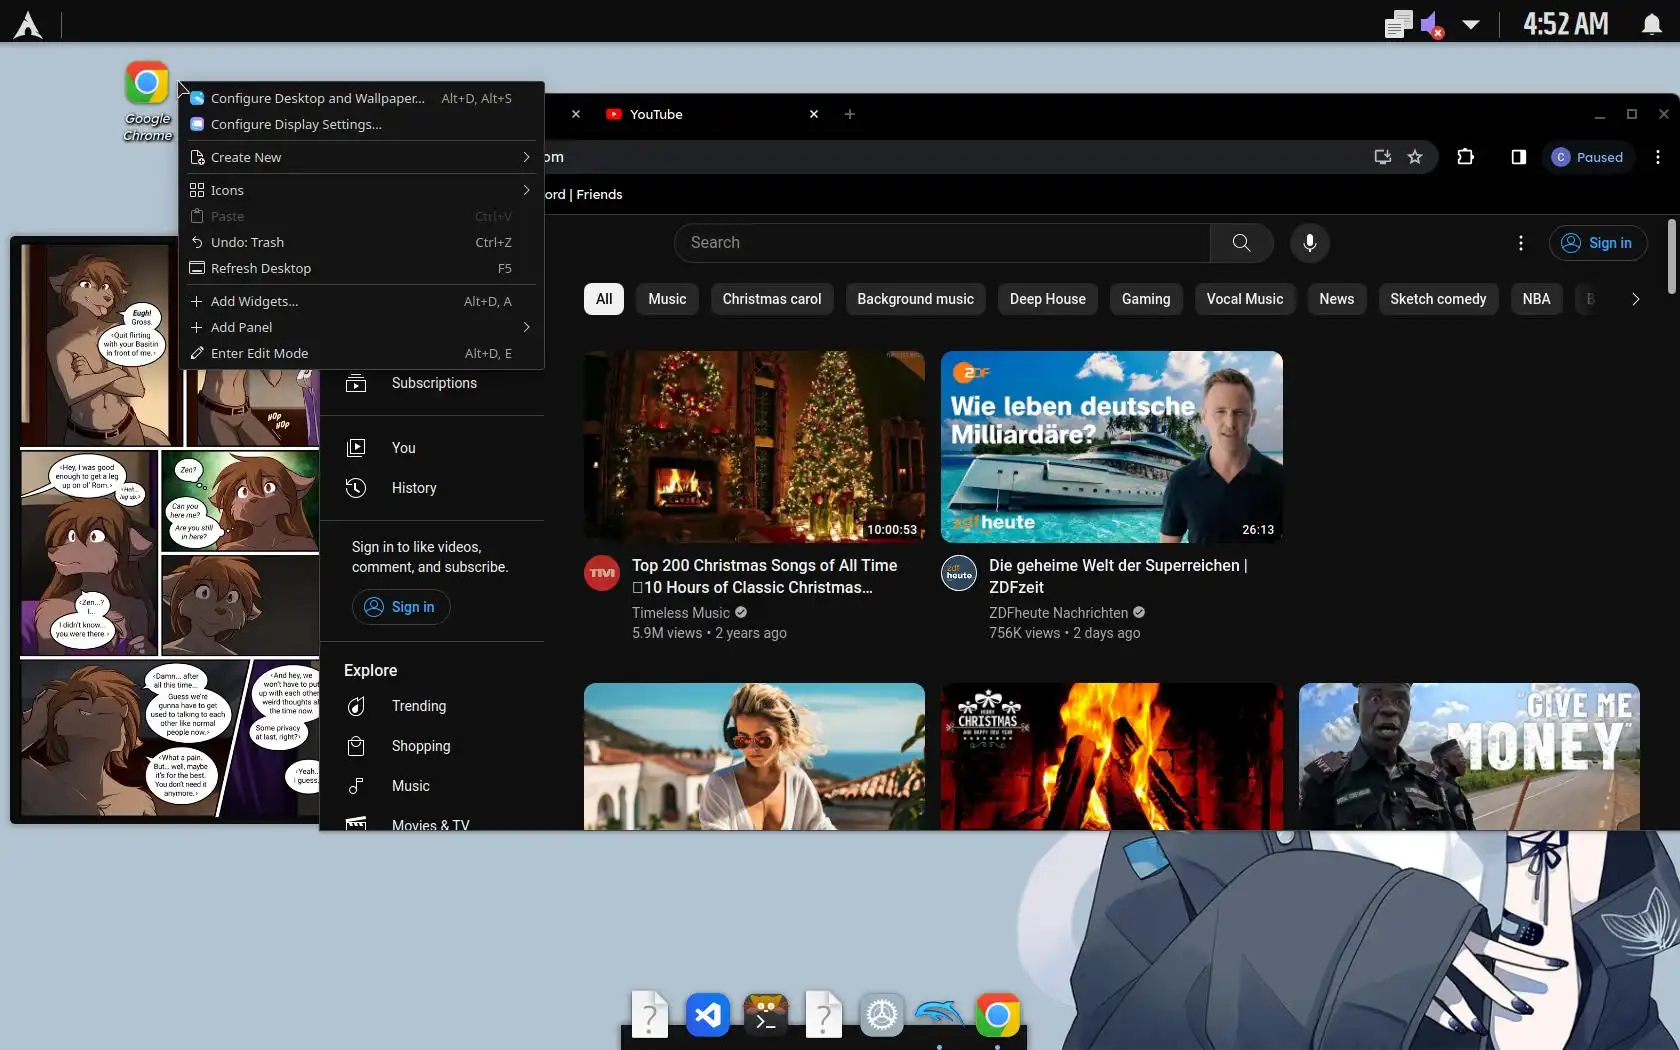The height and width of the screenshot is (1050, 1680).
Task: Show more filter chips with the arrow
Action: (1635, 299)
